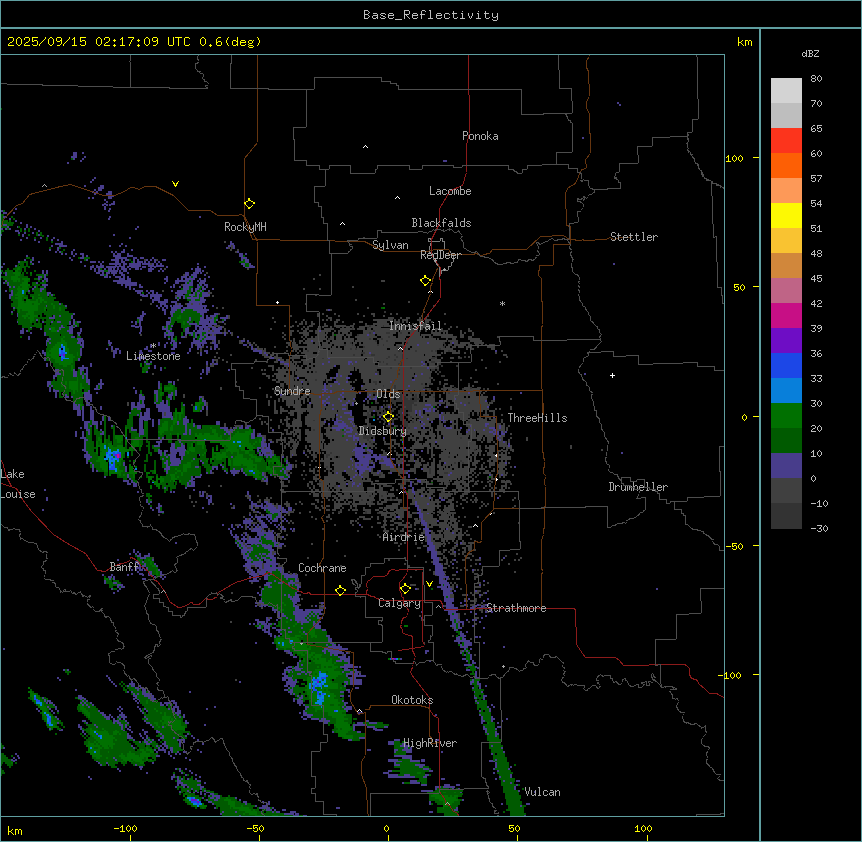This screenshot has width=862, height=842.
Task: Click the yellow diamond marker above Calgary label
Action: point(405,589)
